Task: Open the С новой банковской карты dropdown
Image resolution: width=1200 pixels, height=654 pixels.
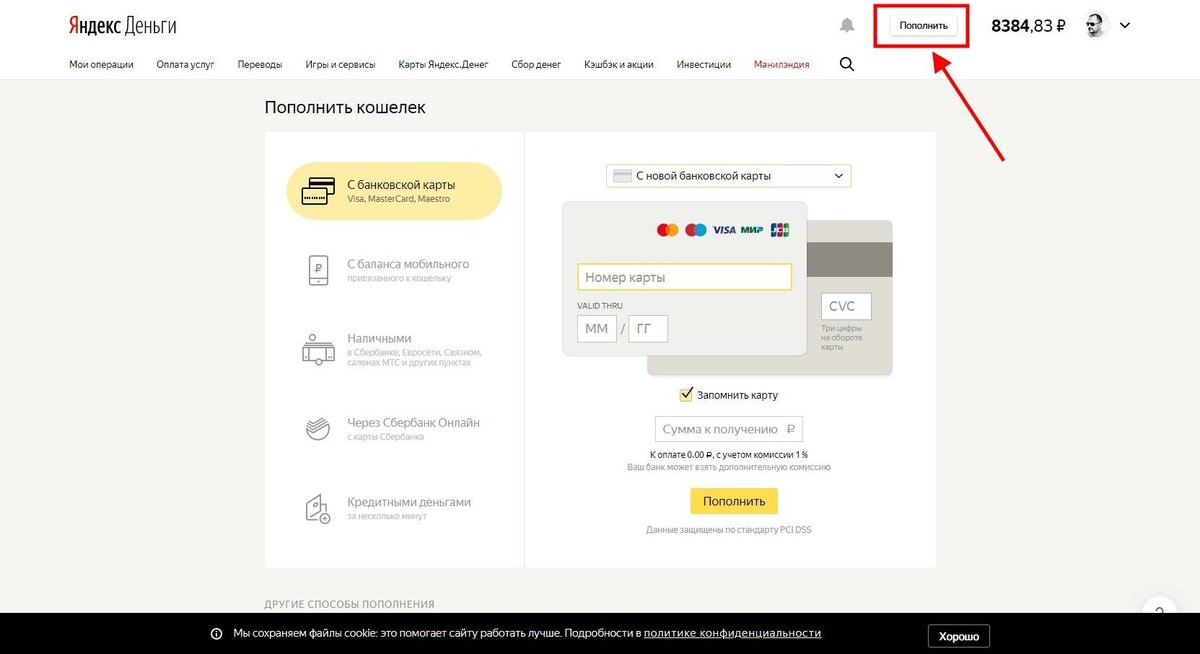Action: coord(729,176)
